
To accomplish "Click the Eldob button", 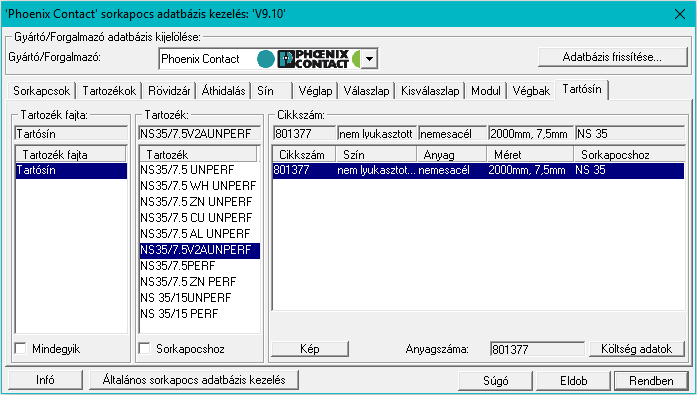I will (x=573, y=381).
